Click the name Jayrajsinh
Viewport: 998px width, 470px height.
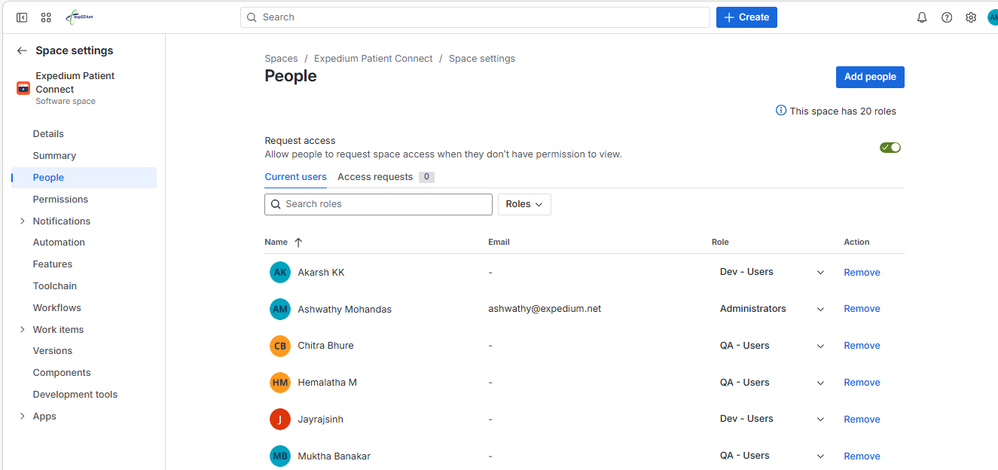321,420
